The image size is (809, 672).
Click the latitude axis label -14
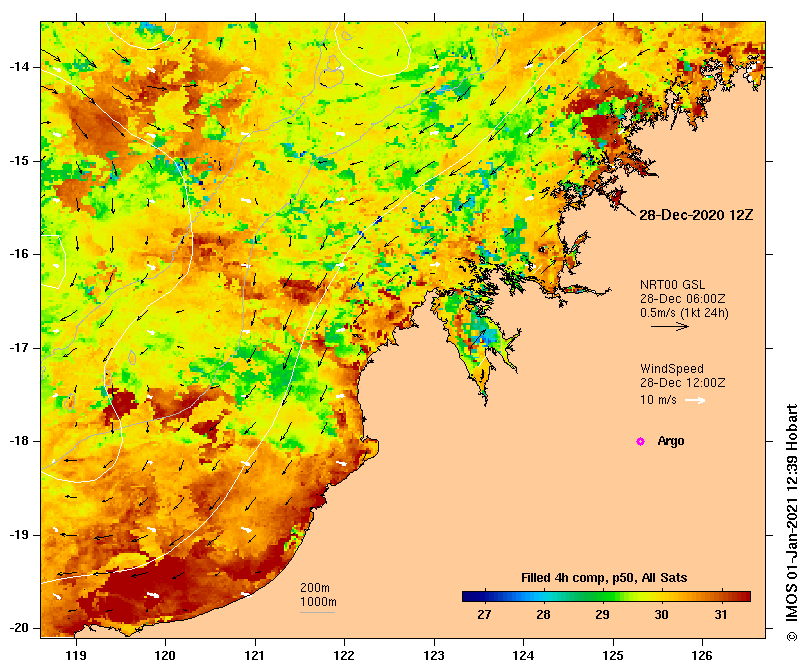pyautogui.click(x=19, y=67)
